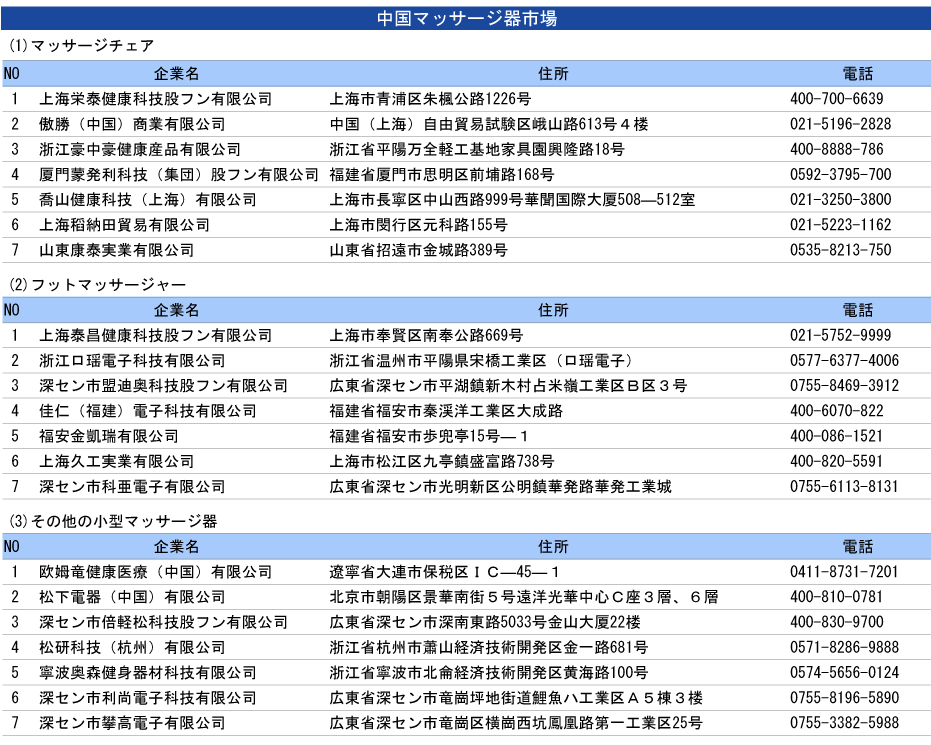Viewport: 931px width, 745px height.
Task: Click "厦門蒙発利科技（集団）股フン有限公司"
Action: [179, 175]
